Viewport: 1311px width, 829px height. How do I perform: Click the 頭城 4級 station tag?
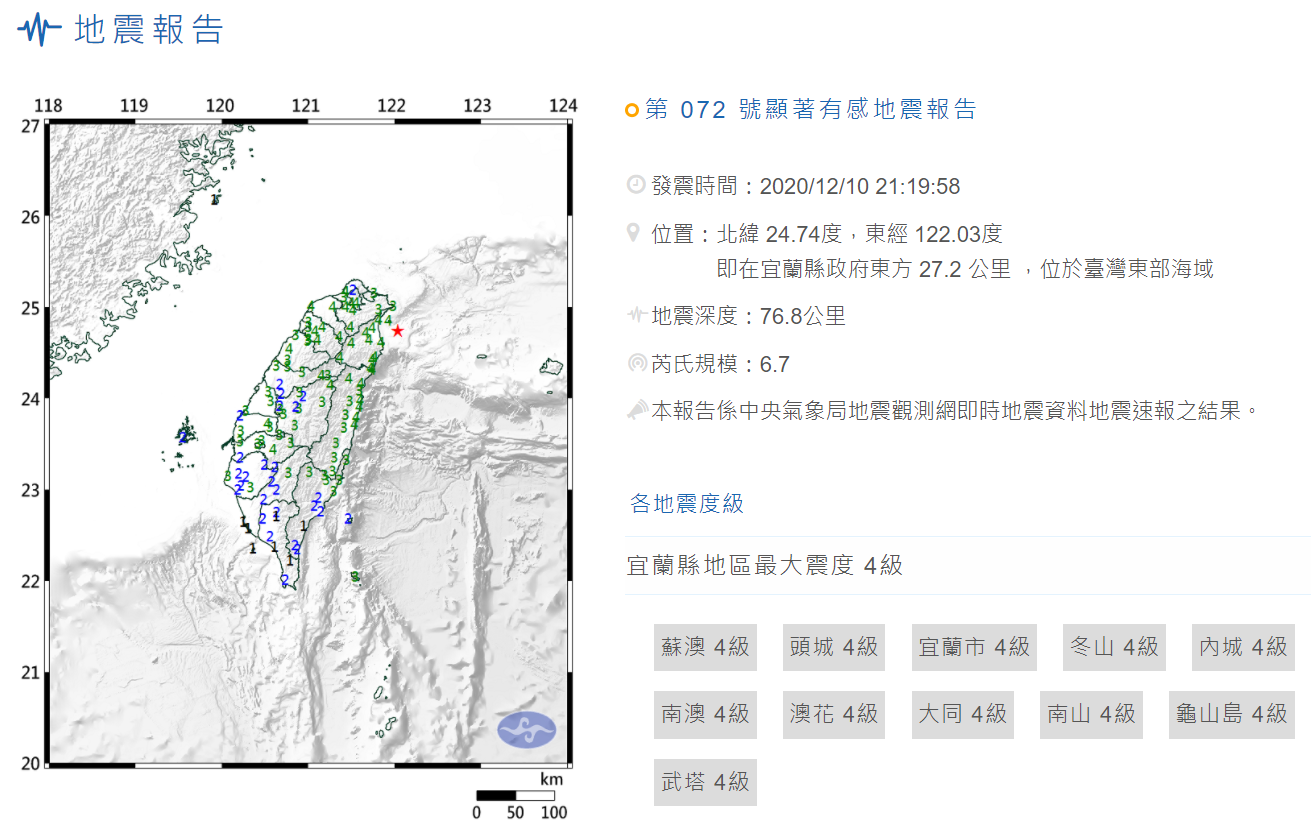click(833, 647)
